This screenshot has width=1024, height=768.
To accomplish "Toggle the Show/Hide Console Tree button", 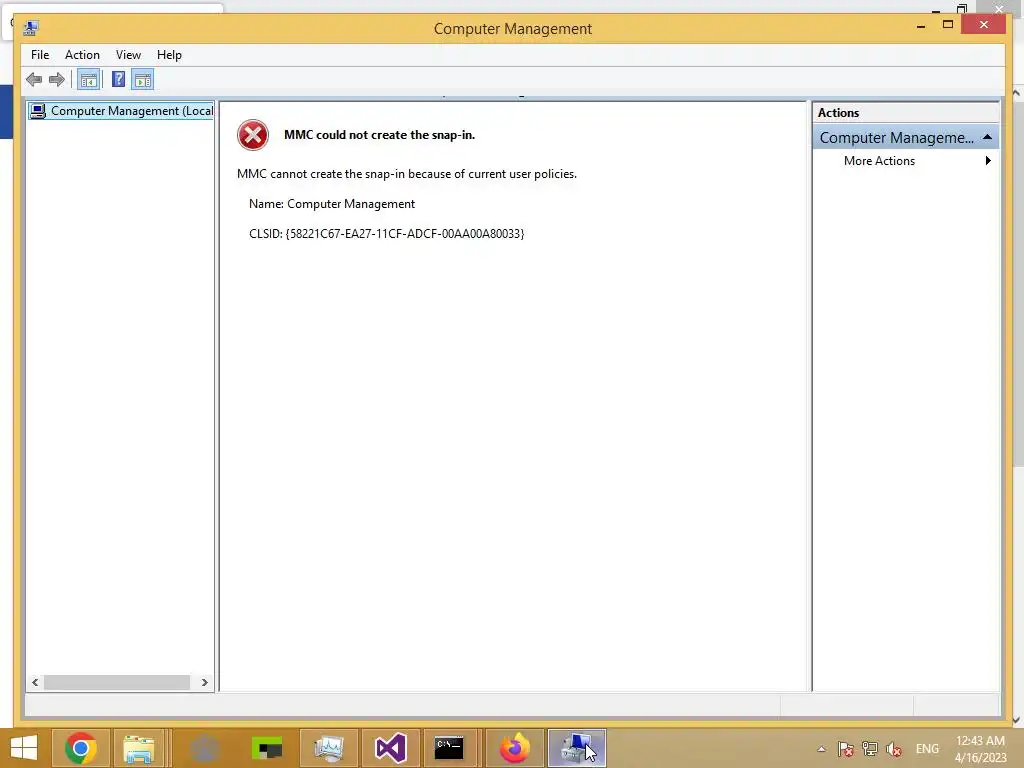I will [88, 80].
